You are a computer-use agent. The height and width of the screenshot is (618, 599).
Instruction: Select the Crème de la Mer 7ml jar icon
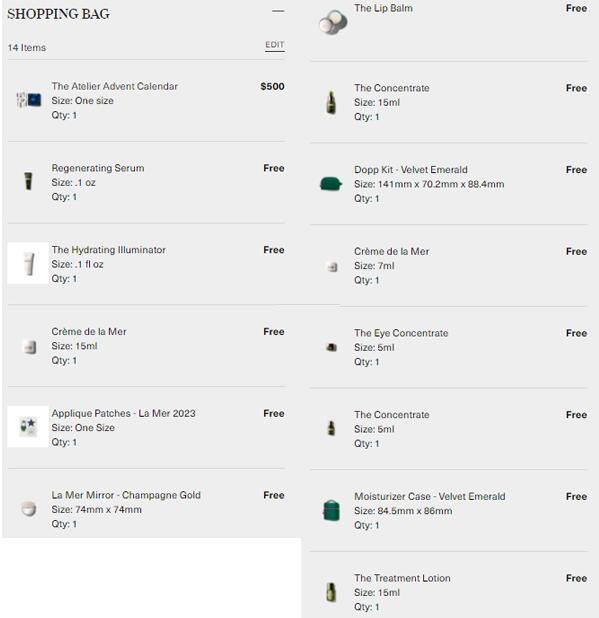click(x=332, y=267)
